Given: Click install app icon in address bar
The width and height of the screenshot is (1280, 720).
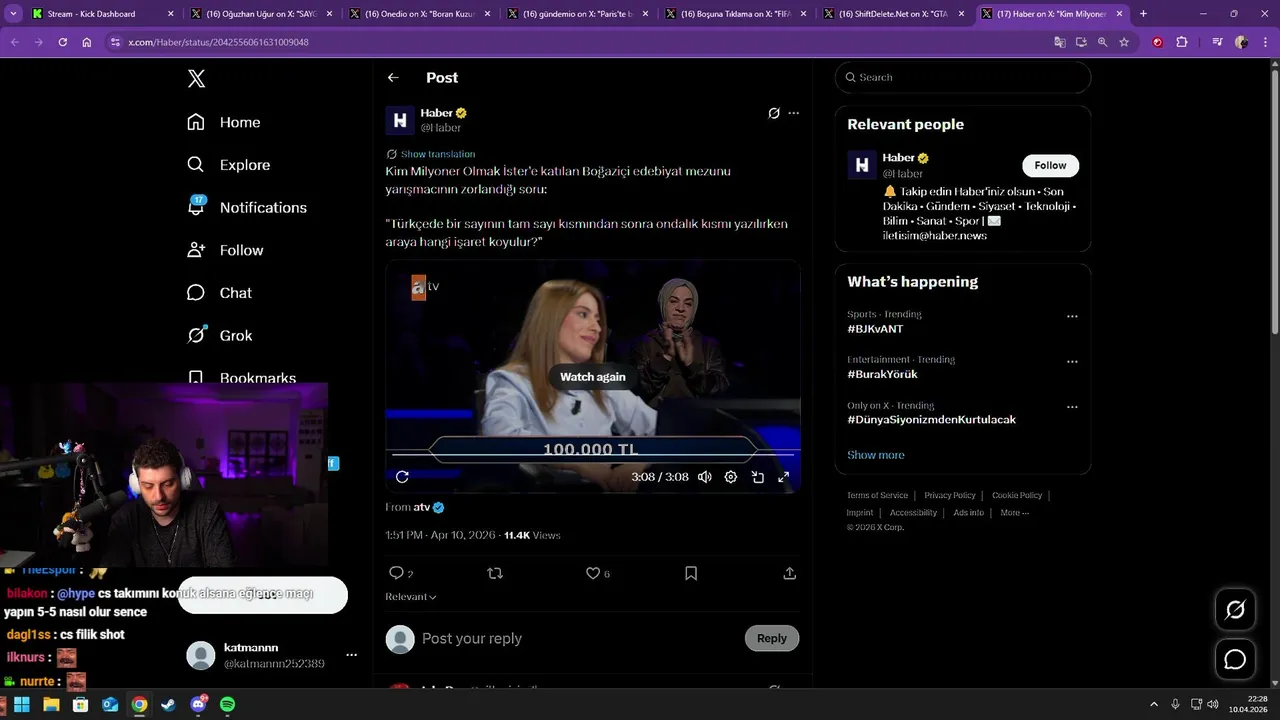Looking at the screenshot, I should click(x=1081, y=42).
